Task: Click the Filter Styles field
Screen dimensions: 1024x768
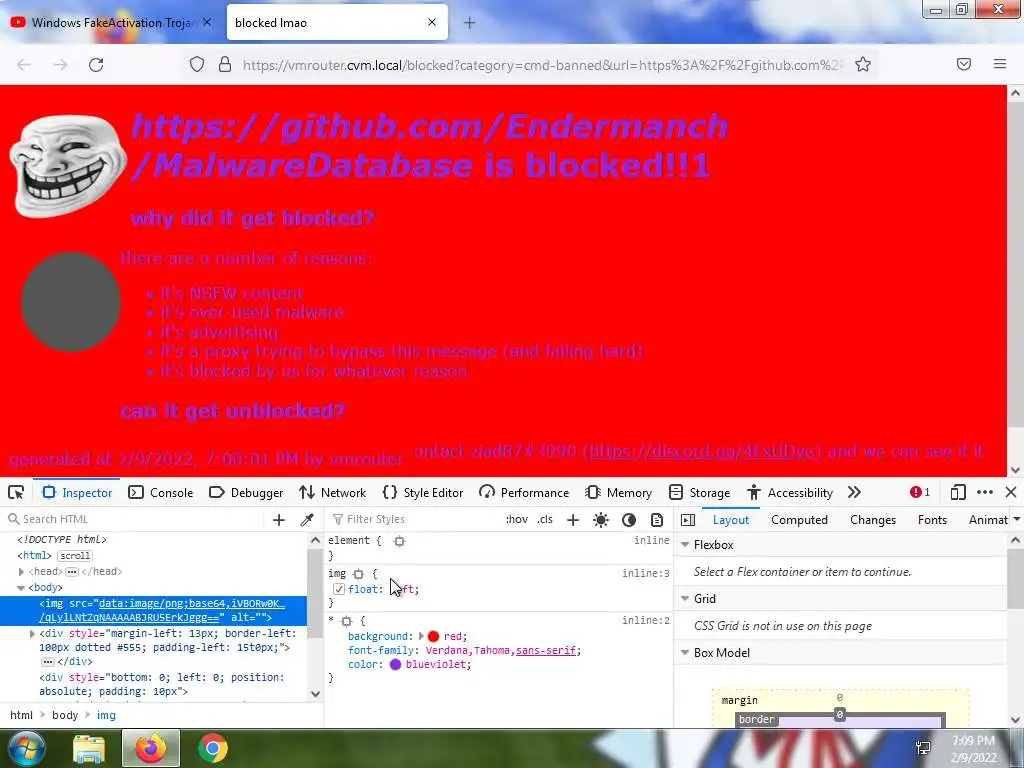Action: click(413, 520)
